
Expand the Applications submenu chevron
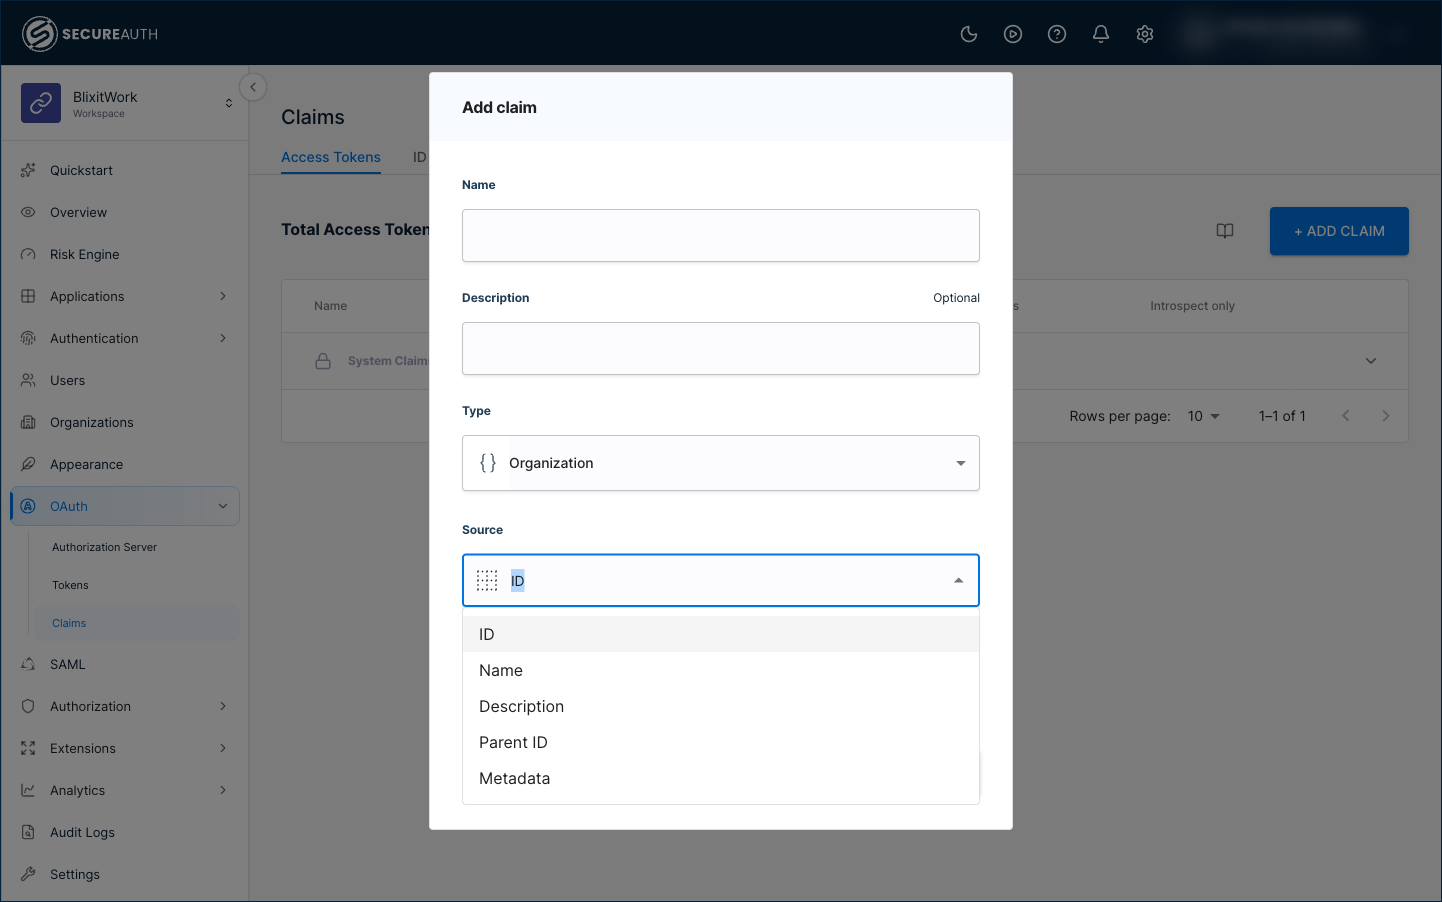click(x=223, y=296)
